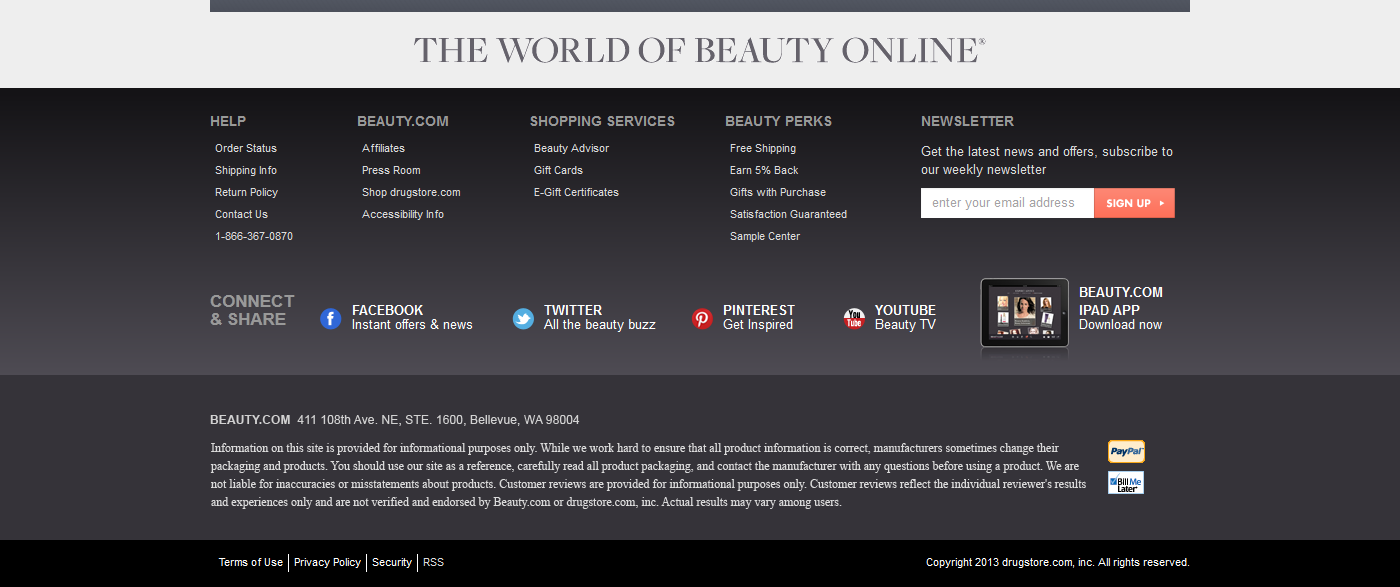Open E-Gift Certificates link

(x=576, y=192)
